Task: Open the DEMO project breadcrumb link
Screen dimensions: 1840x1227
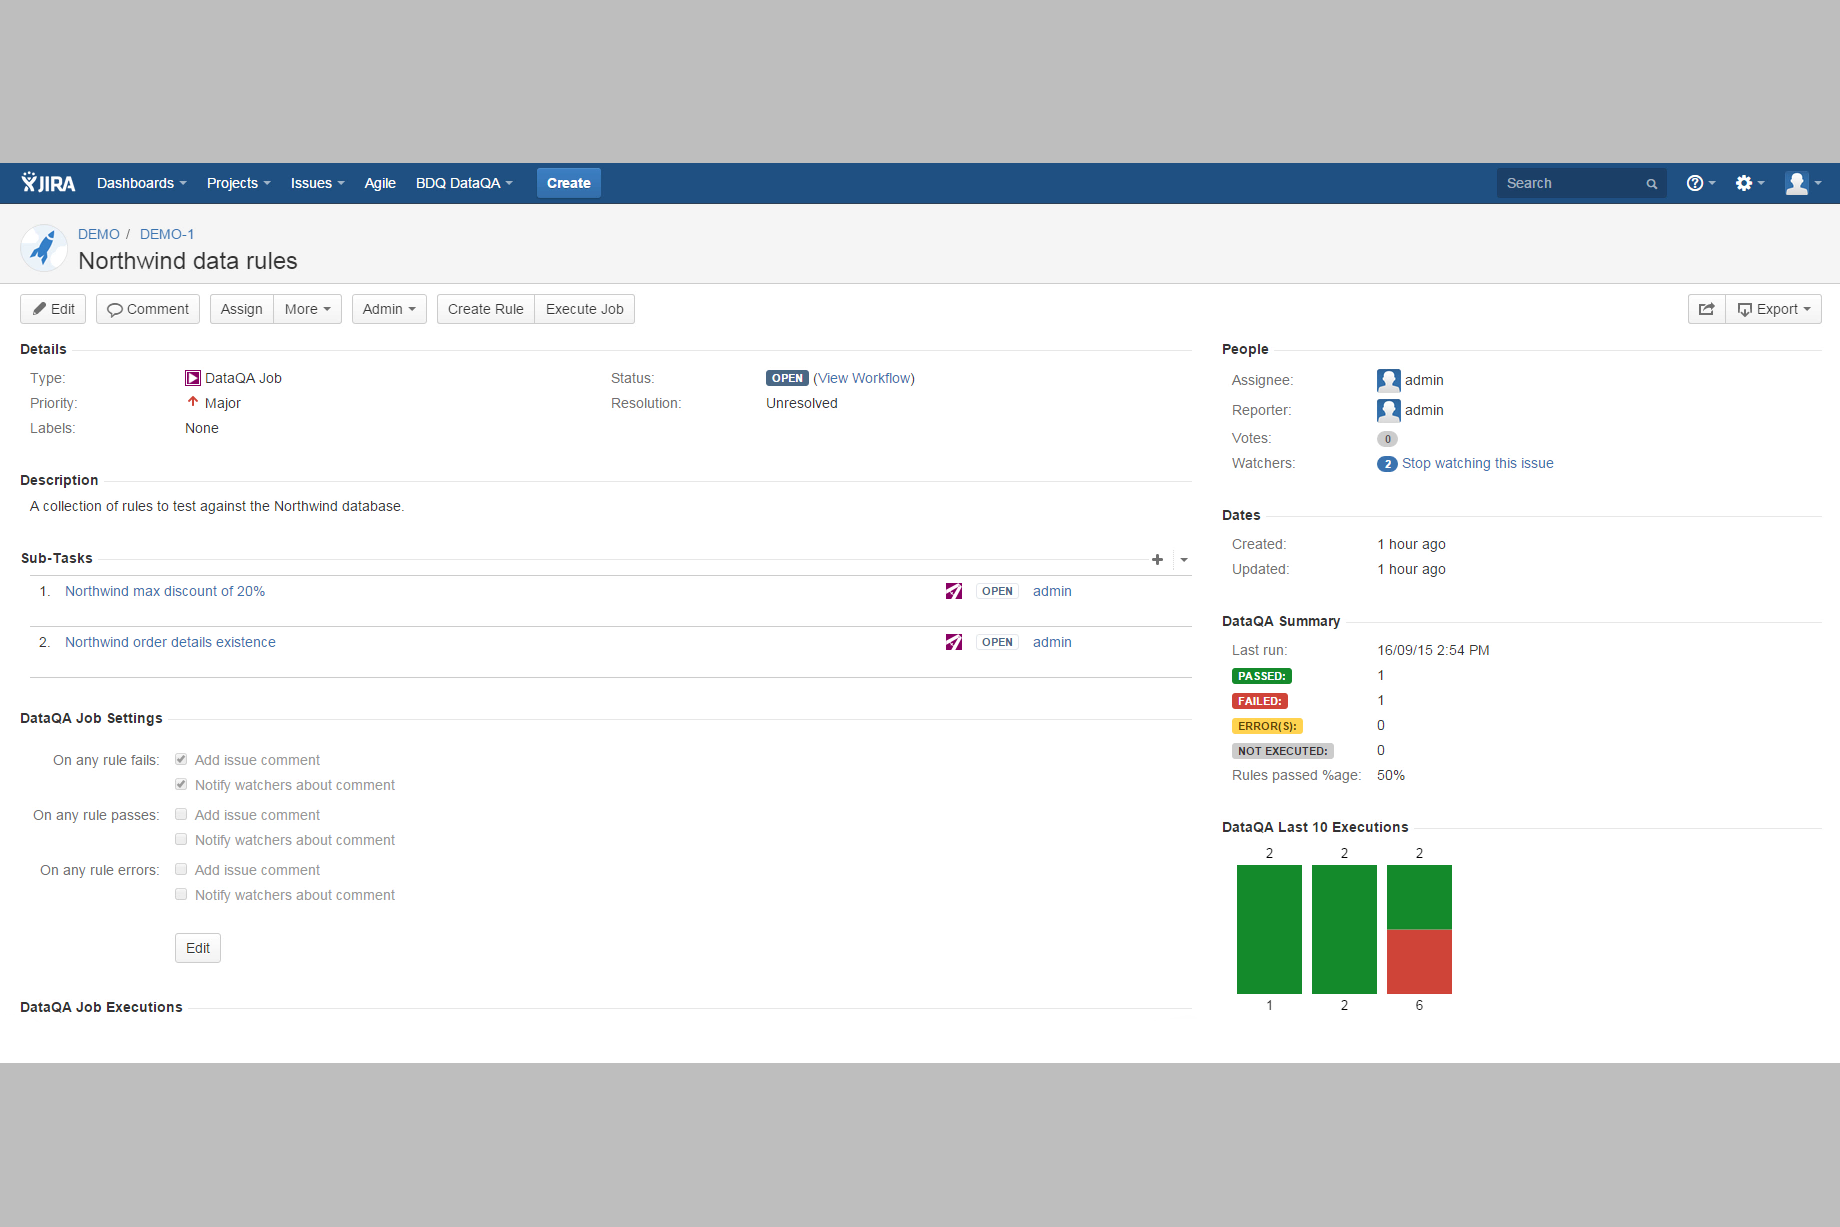Action: 99,234
